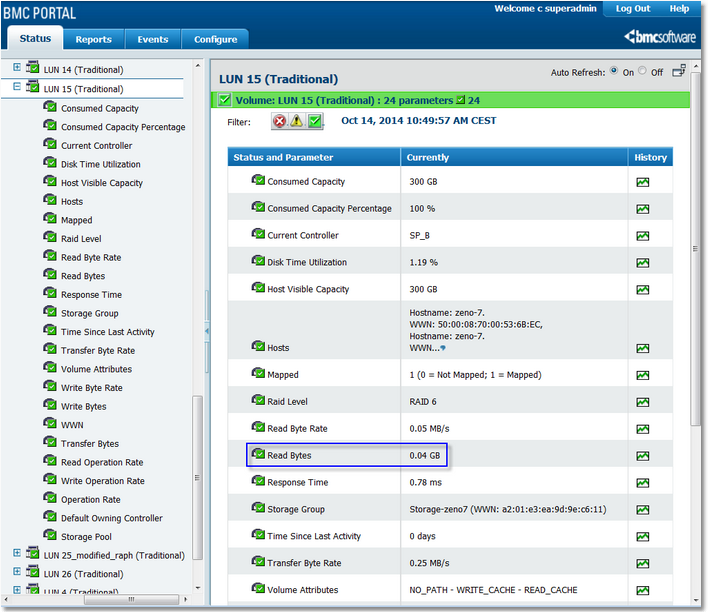Click the LUN 15 volume icon in tree
The width and height of the screenshot is (708, 614).
pyautogui.click(x=32, y=86)
